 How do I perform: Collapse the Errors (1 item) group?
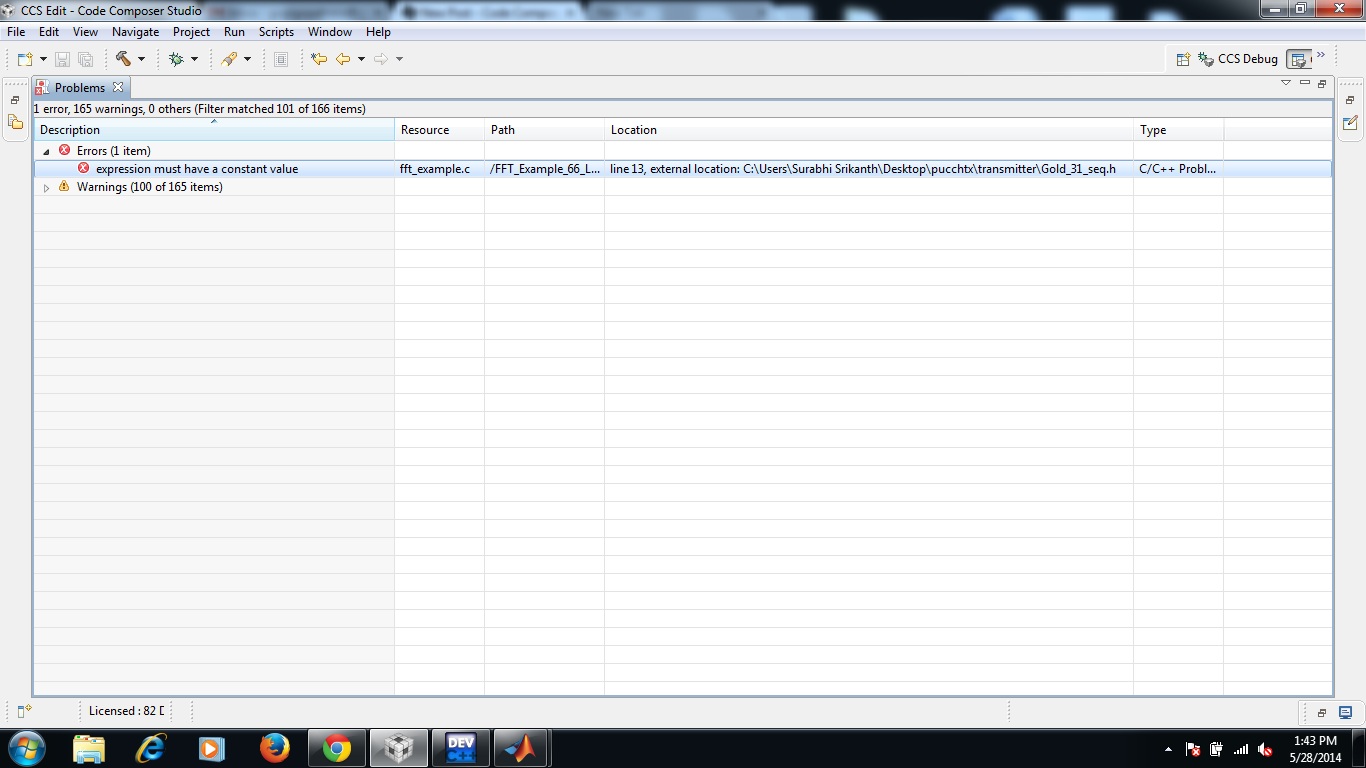click(46, 151)
